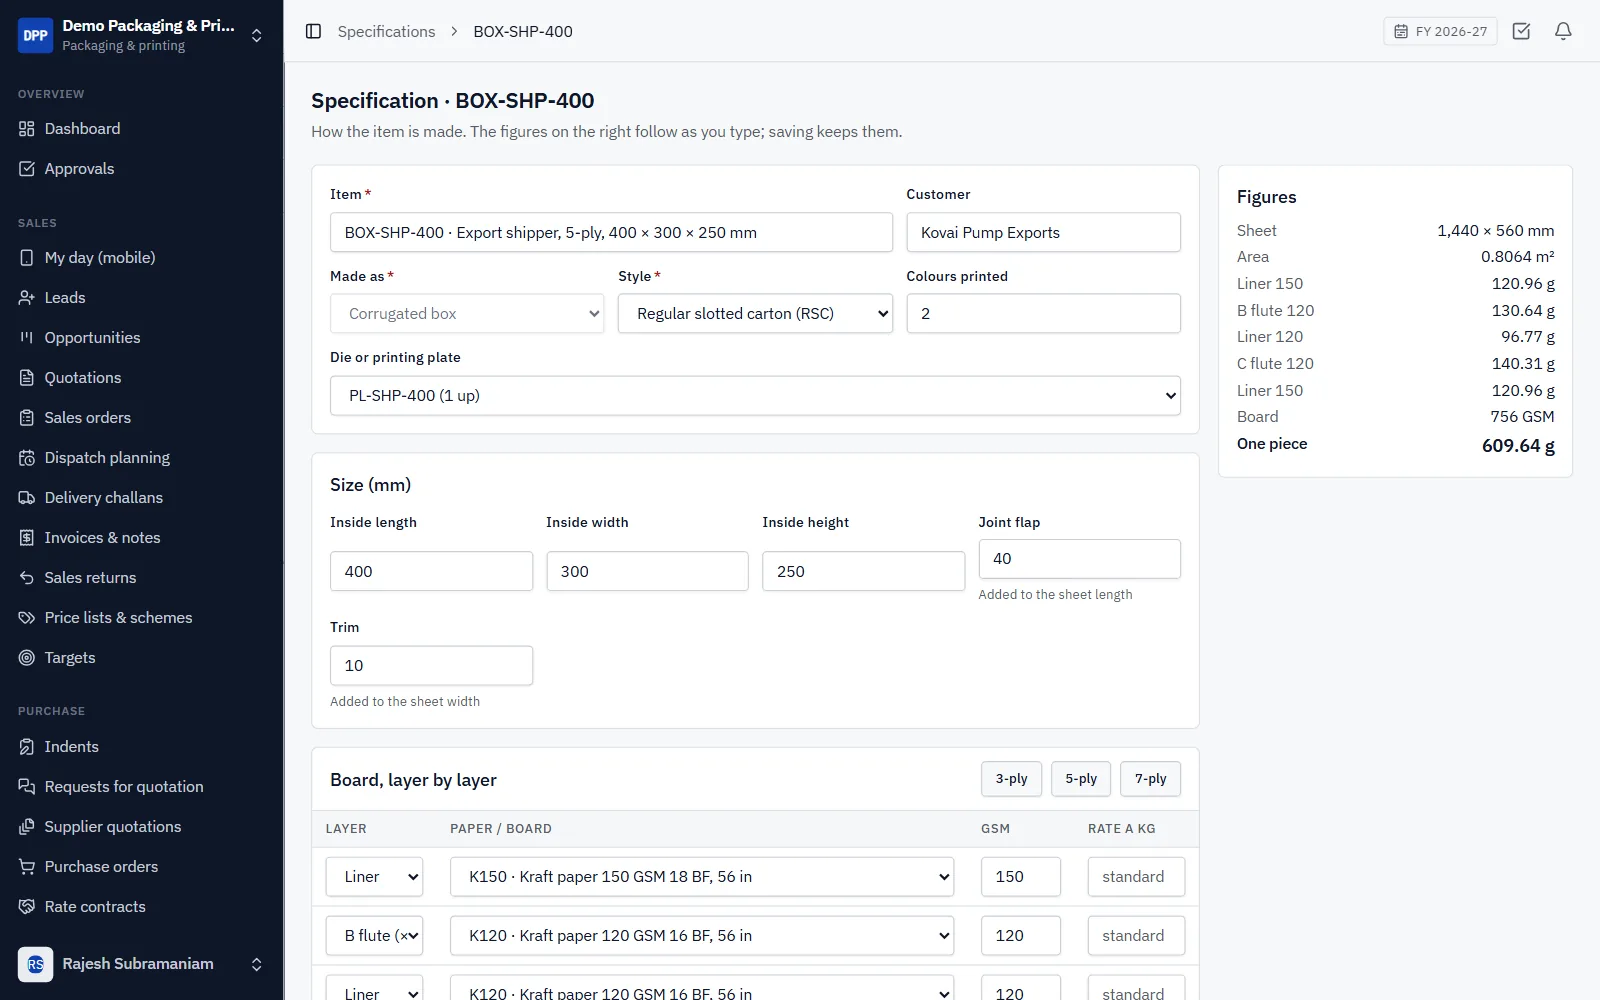Click the Dashboard grid icon

click(27, 129)
